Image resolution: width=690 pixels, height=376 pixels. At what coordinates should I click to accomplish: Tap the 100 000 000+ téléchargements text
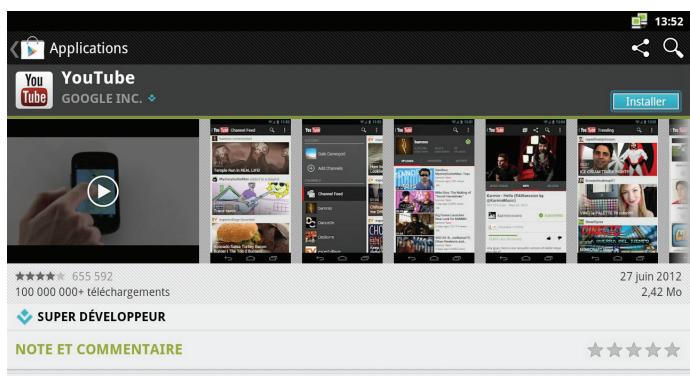click(x=92, y=292)
